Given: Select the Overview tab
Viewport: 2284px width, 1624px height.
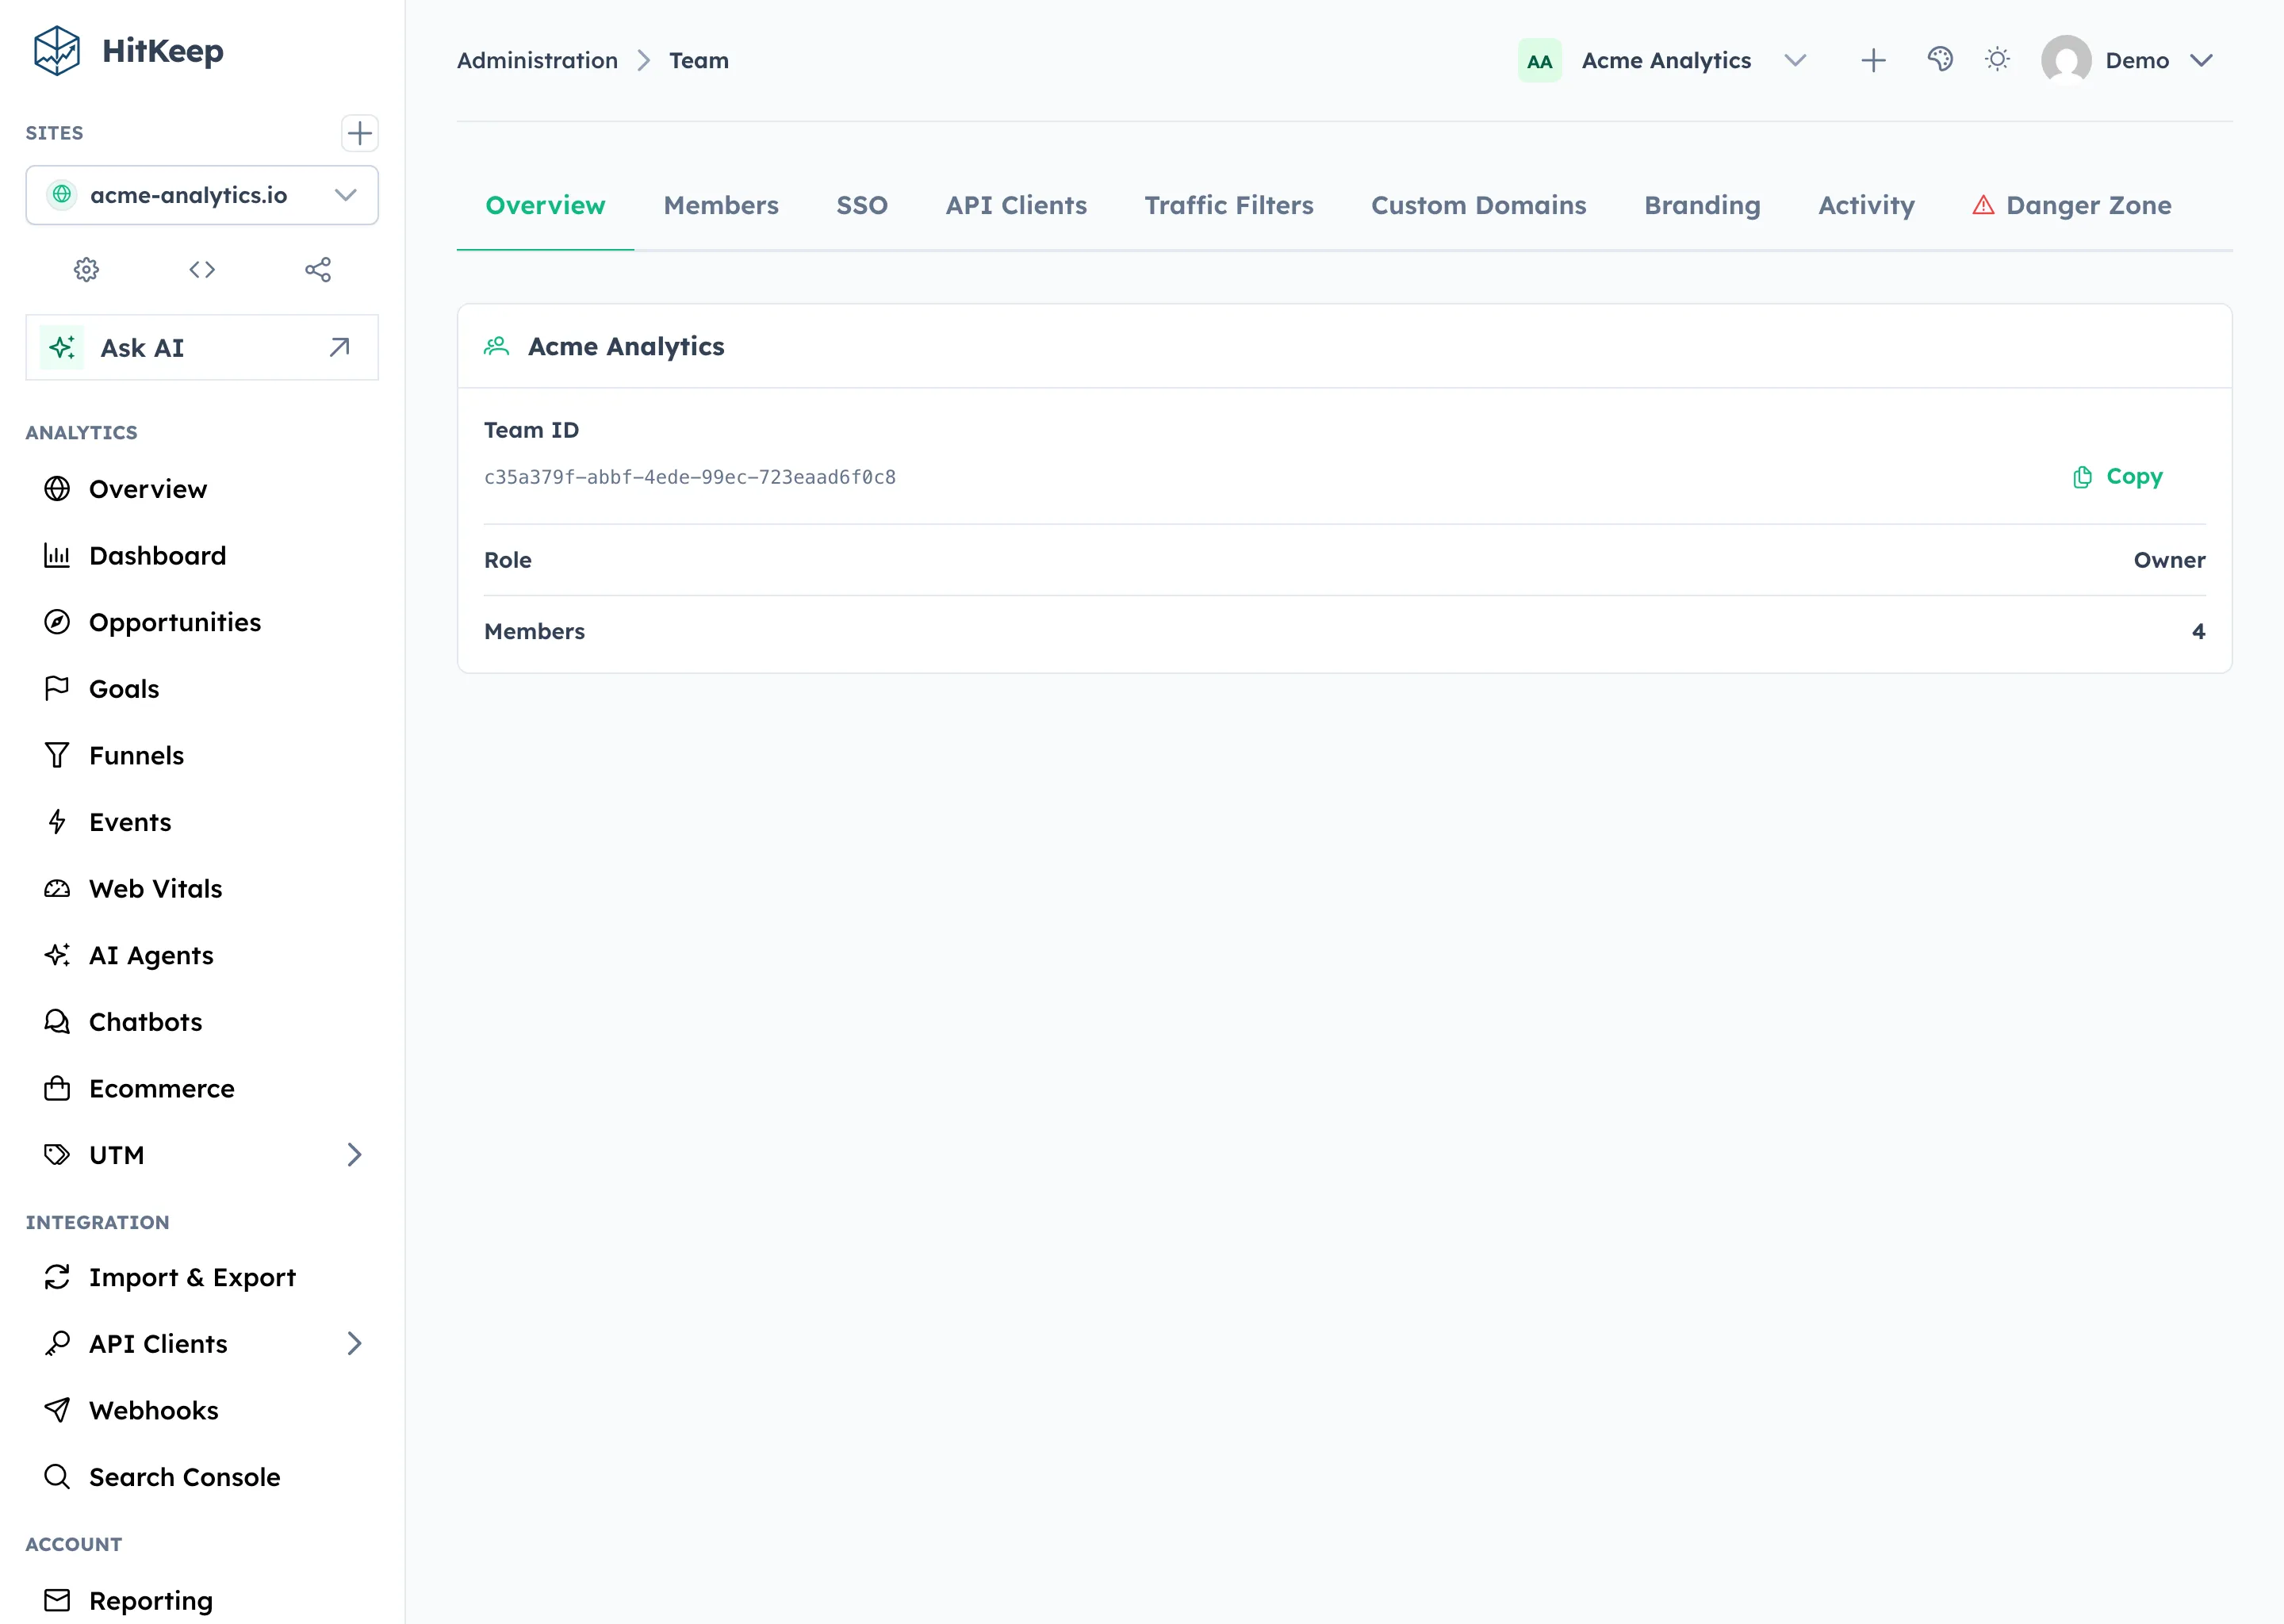Looking at the screenshot, I should (545, 205).
